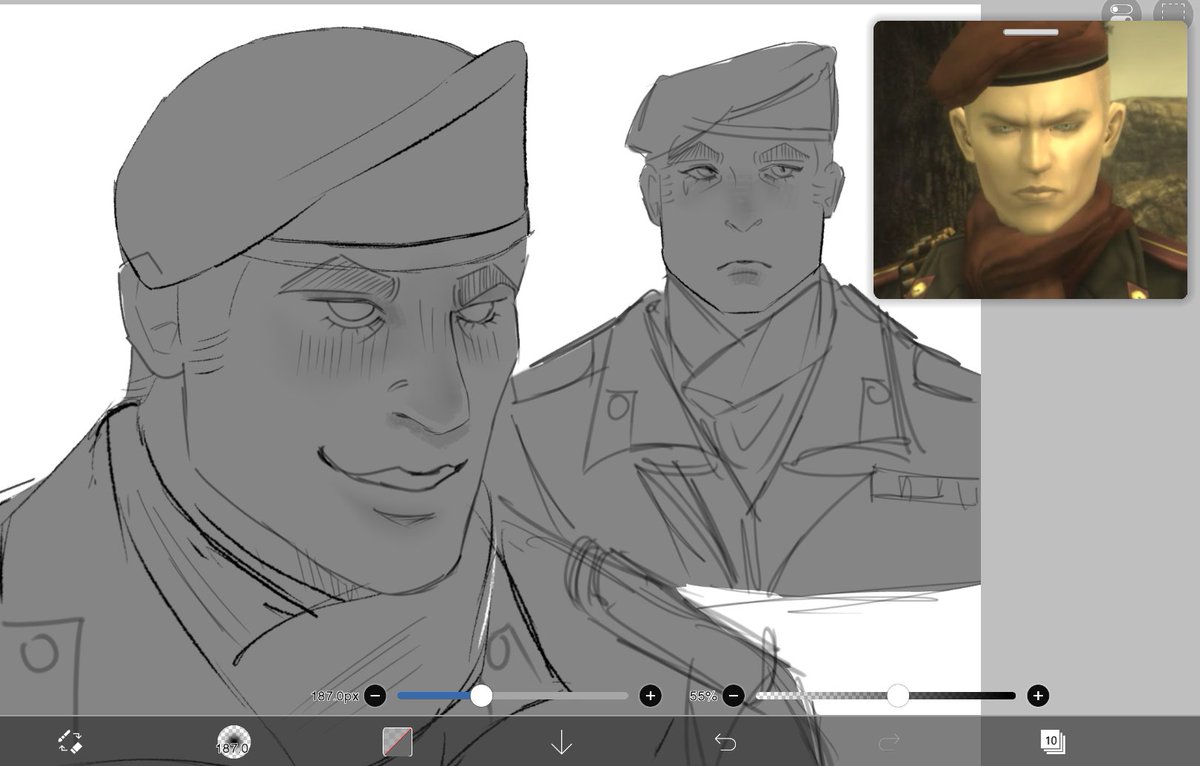Undo the last stroke
Viewport: 1200px width, 766px height.
pyautogui.click(x=725, y=742)
